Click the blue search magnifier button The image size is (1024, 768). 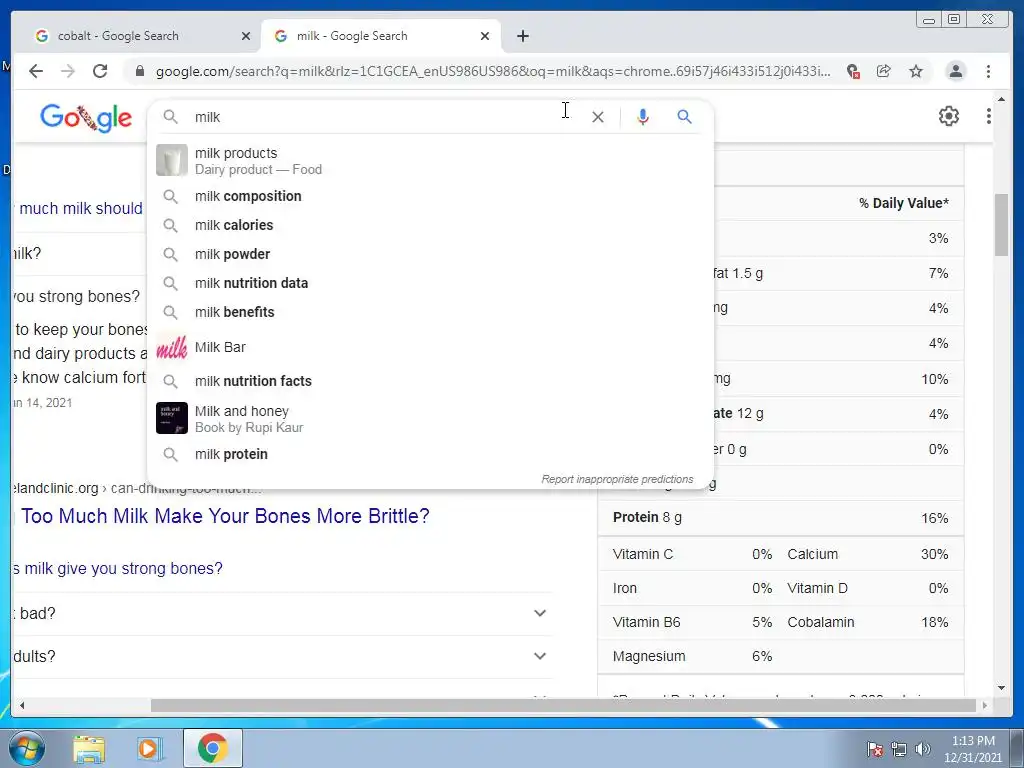pyautogui.click(x=684, y=117)
